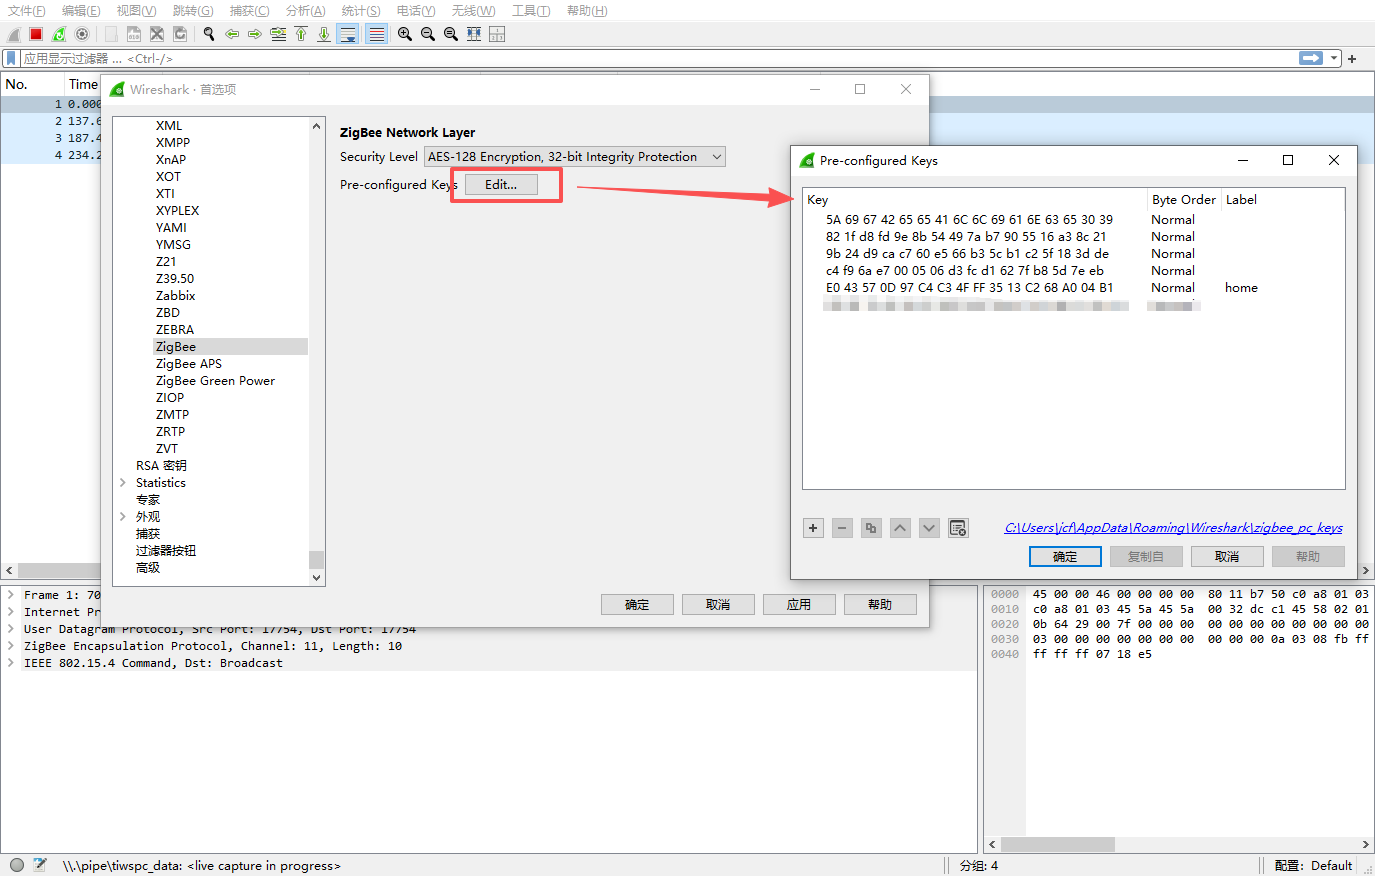Cancel the Pre-configured Keys dialog with 取消
The width and height of the screenshot is (1375, 876).
click(1227, 557)
